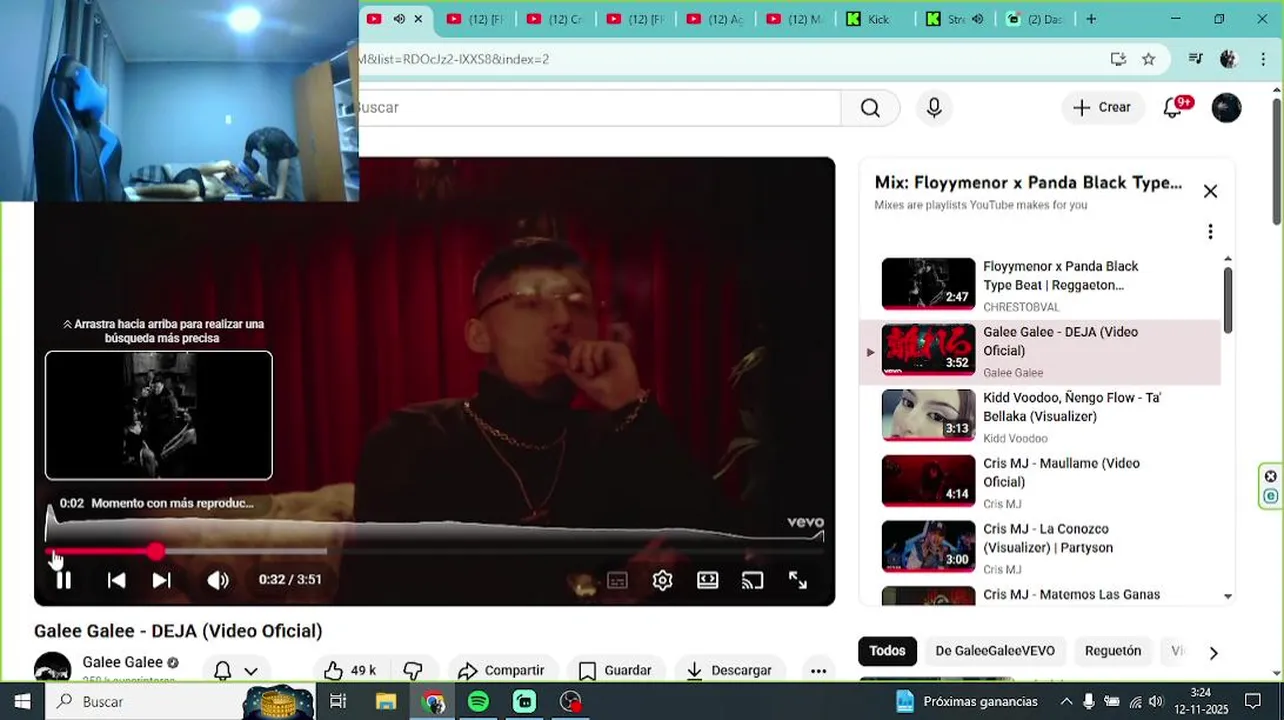Open the account avatar menu
The width and height of the screenshot is (1284, 720).
[1226, 108]
